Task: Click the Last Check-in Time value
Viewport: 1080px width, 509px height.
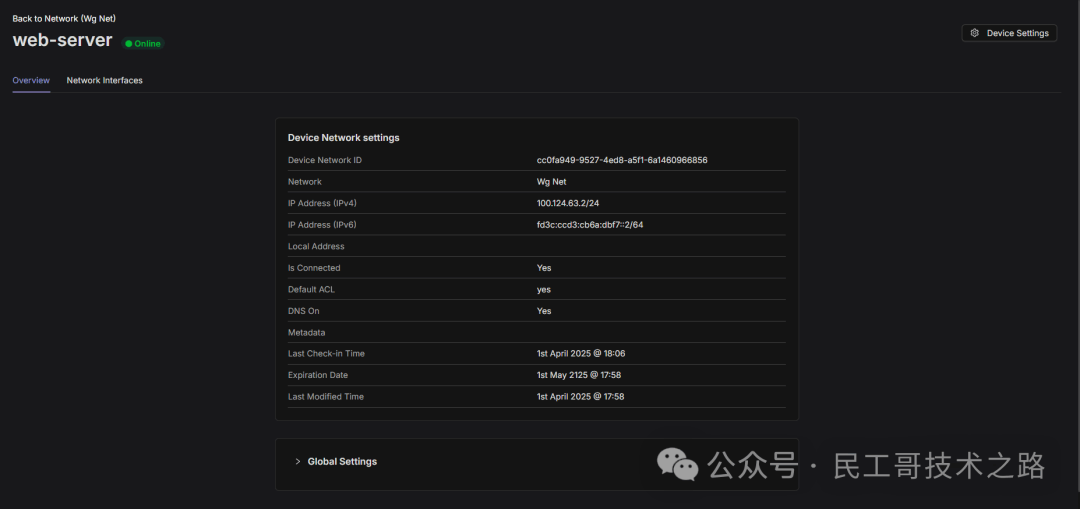Action: click(580, 354)
